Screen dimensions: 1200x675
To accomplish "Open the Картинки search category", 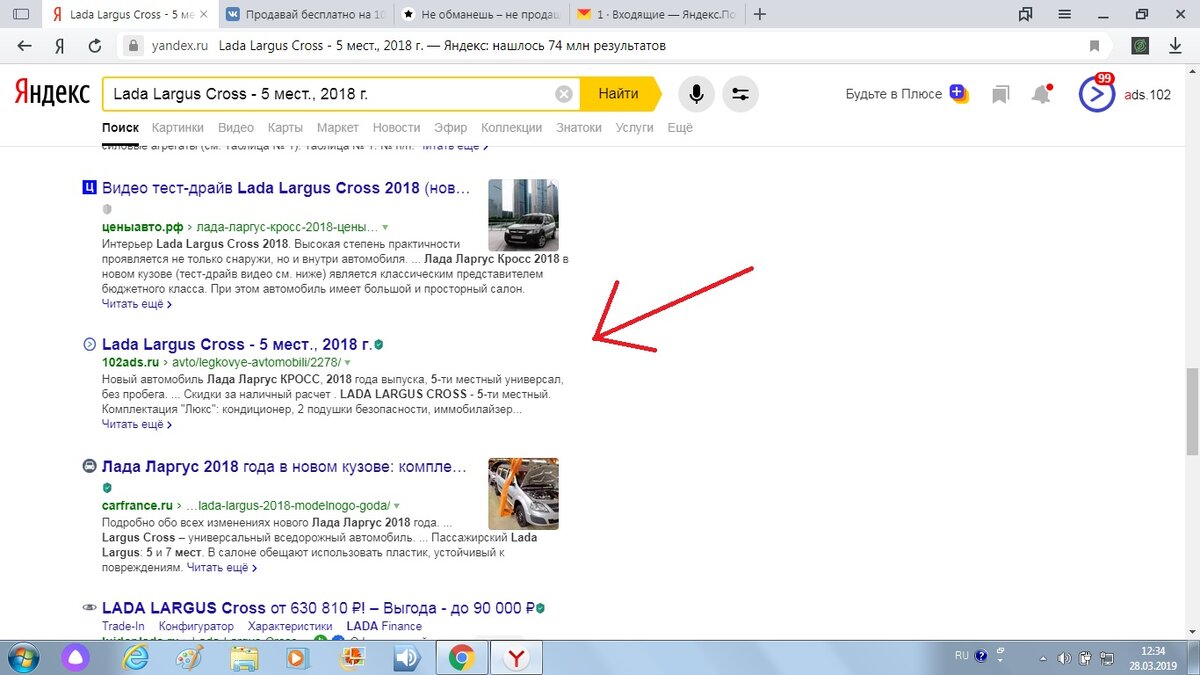I will pyautogui.click(x=177, y=127).
